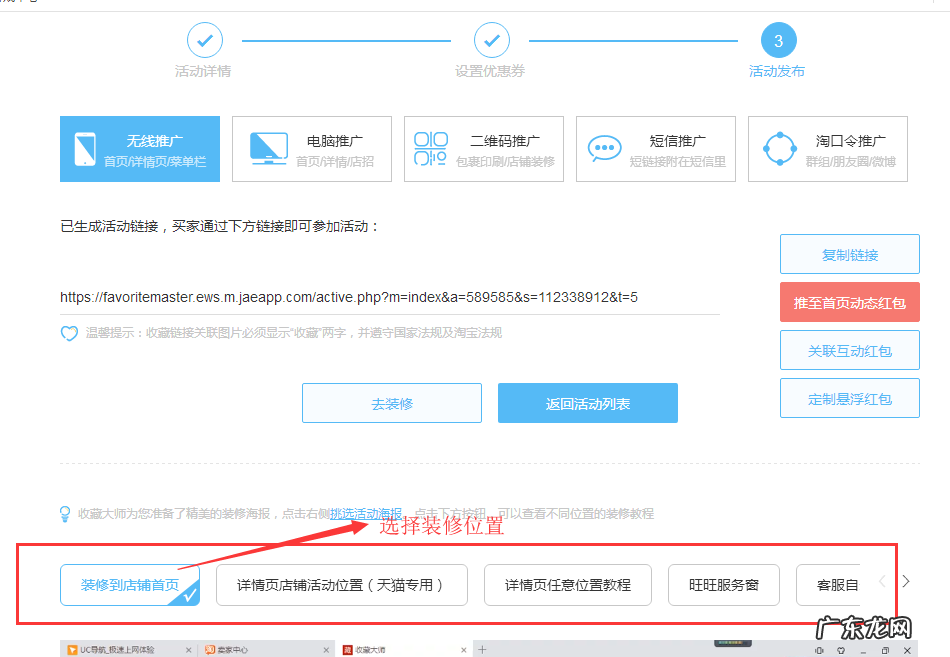Image resolution: width=950 pixels, height=657 pixels.
Task: Click the 去装修 button
Action: (391, 403)
